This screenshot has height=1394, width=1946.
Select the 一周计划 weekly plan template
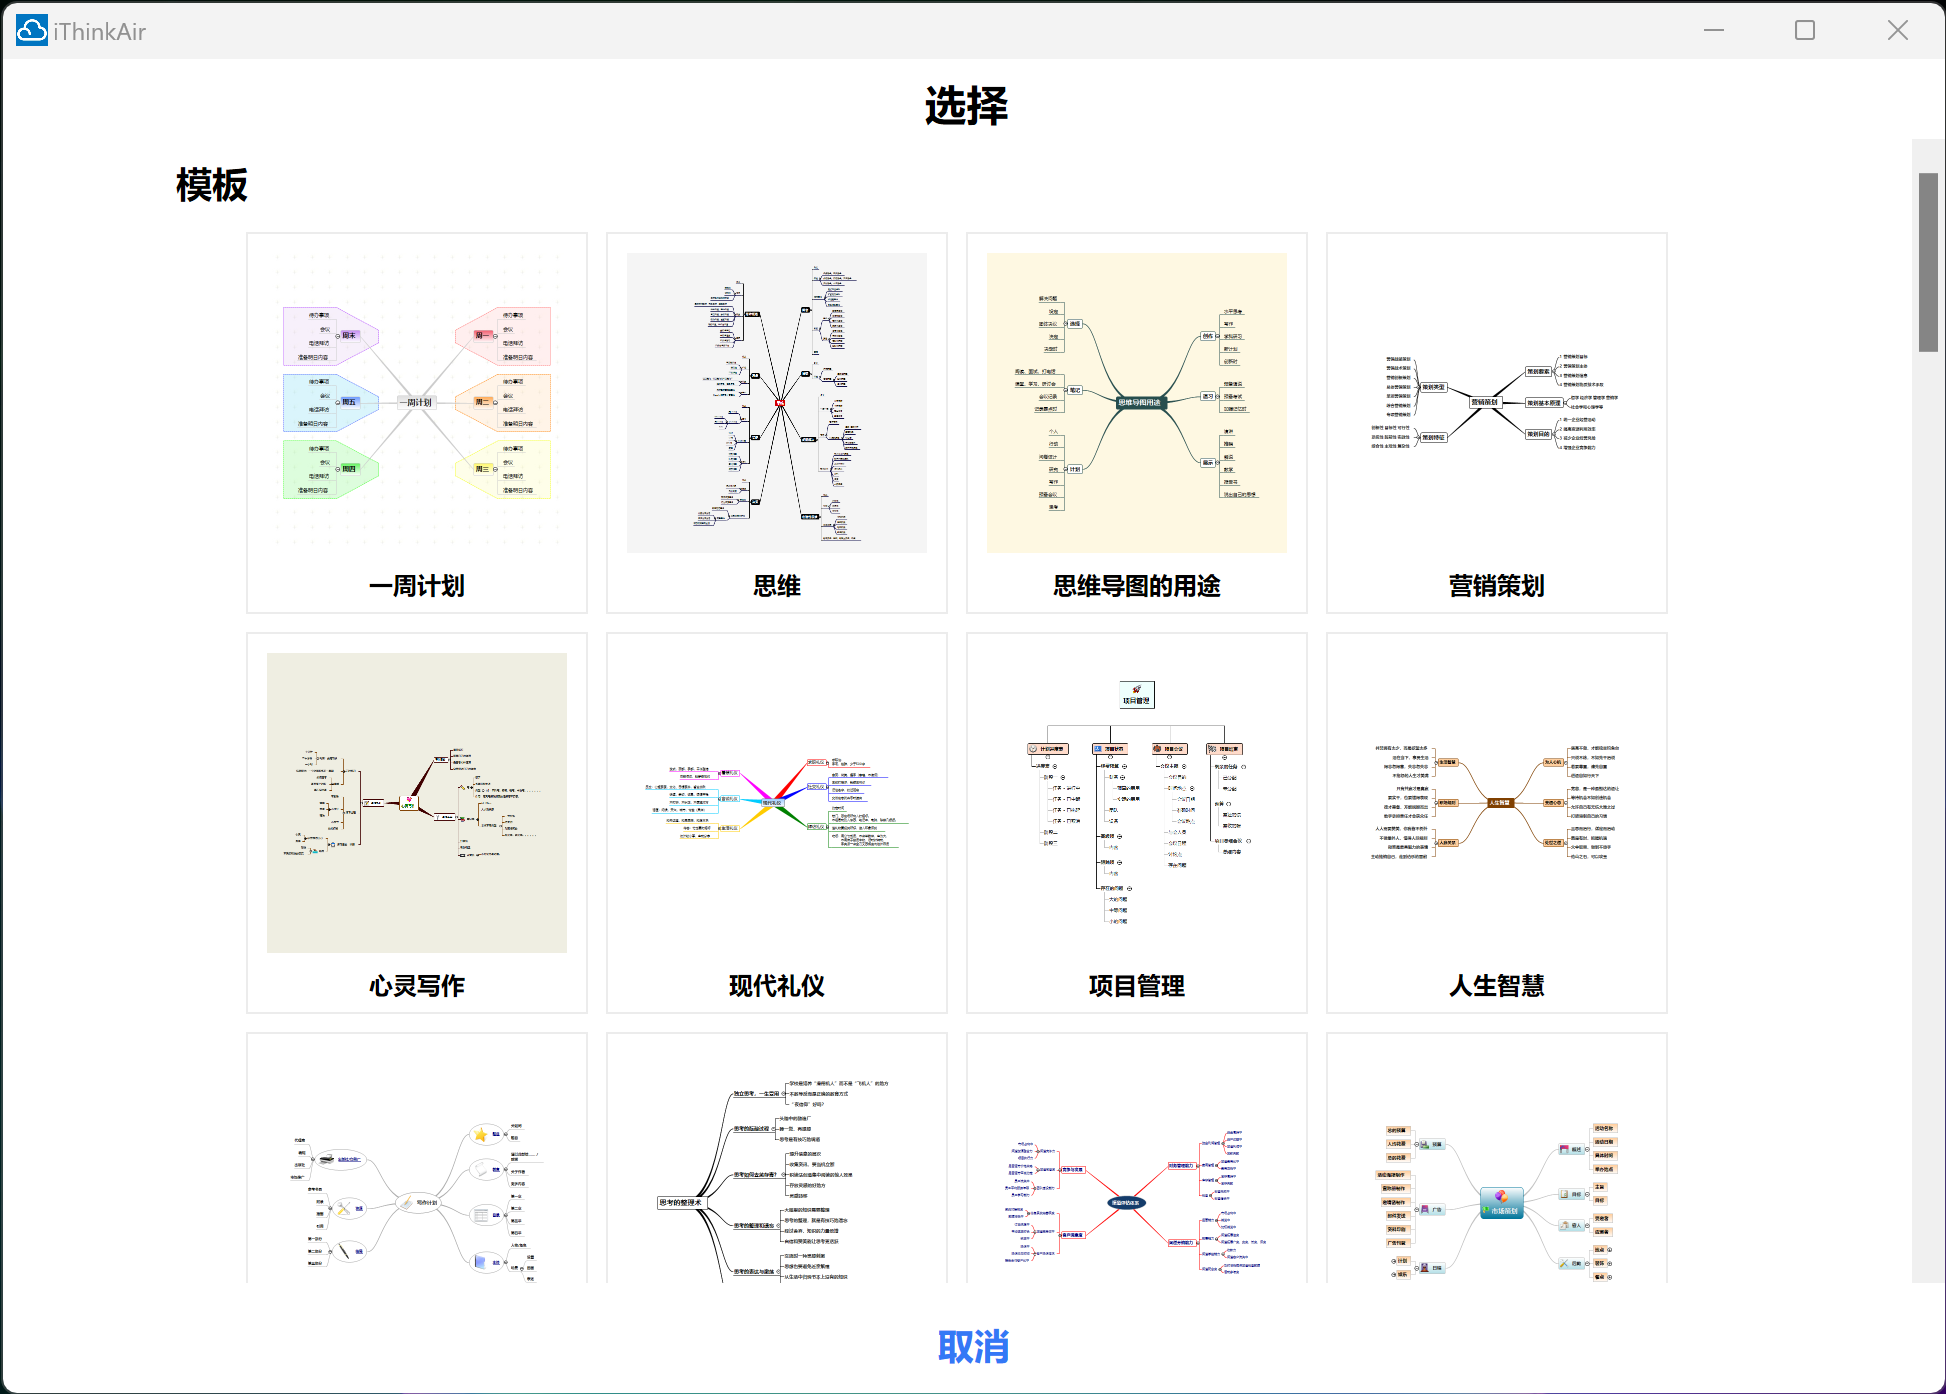416,420
